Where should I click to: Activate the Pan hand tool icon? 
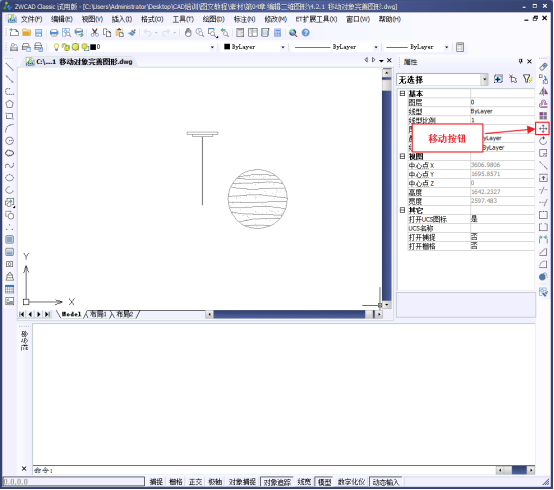point(188,33)
